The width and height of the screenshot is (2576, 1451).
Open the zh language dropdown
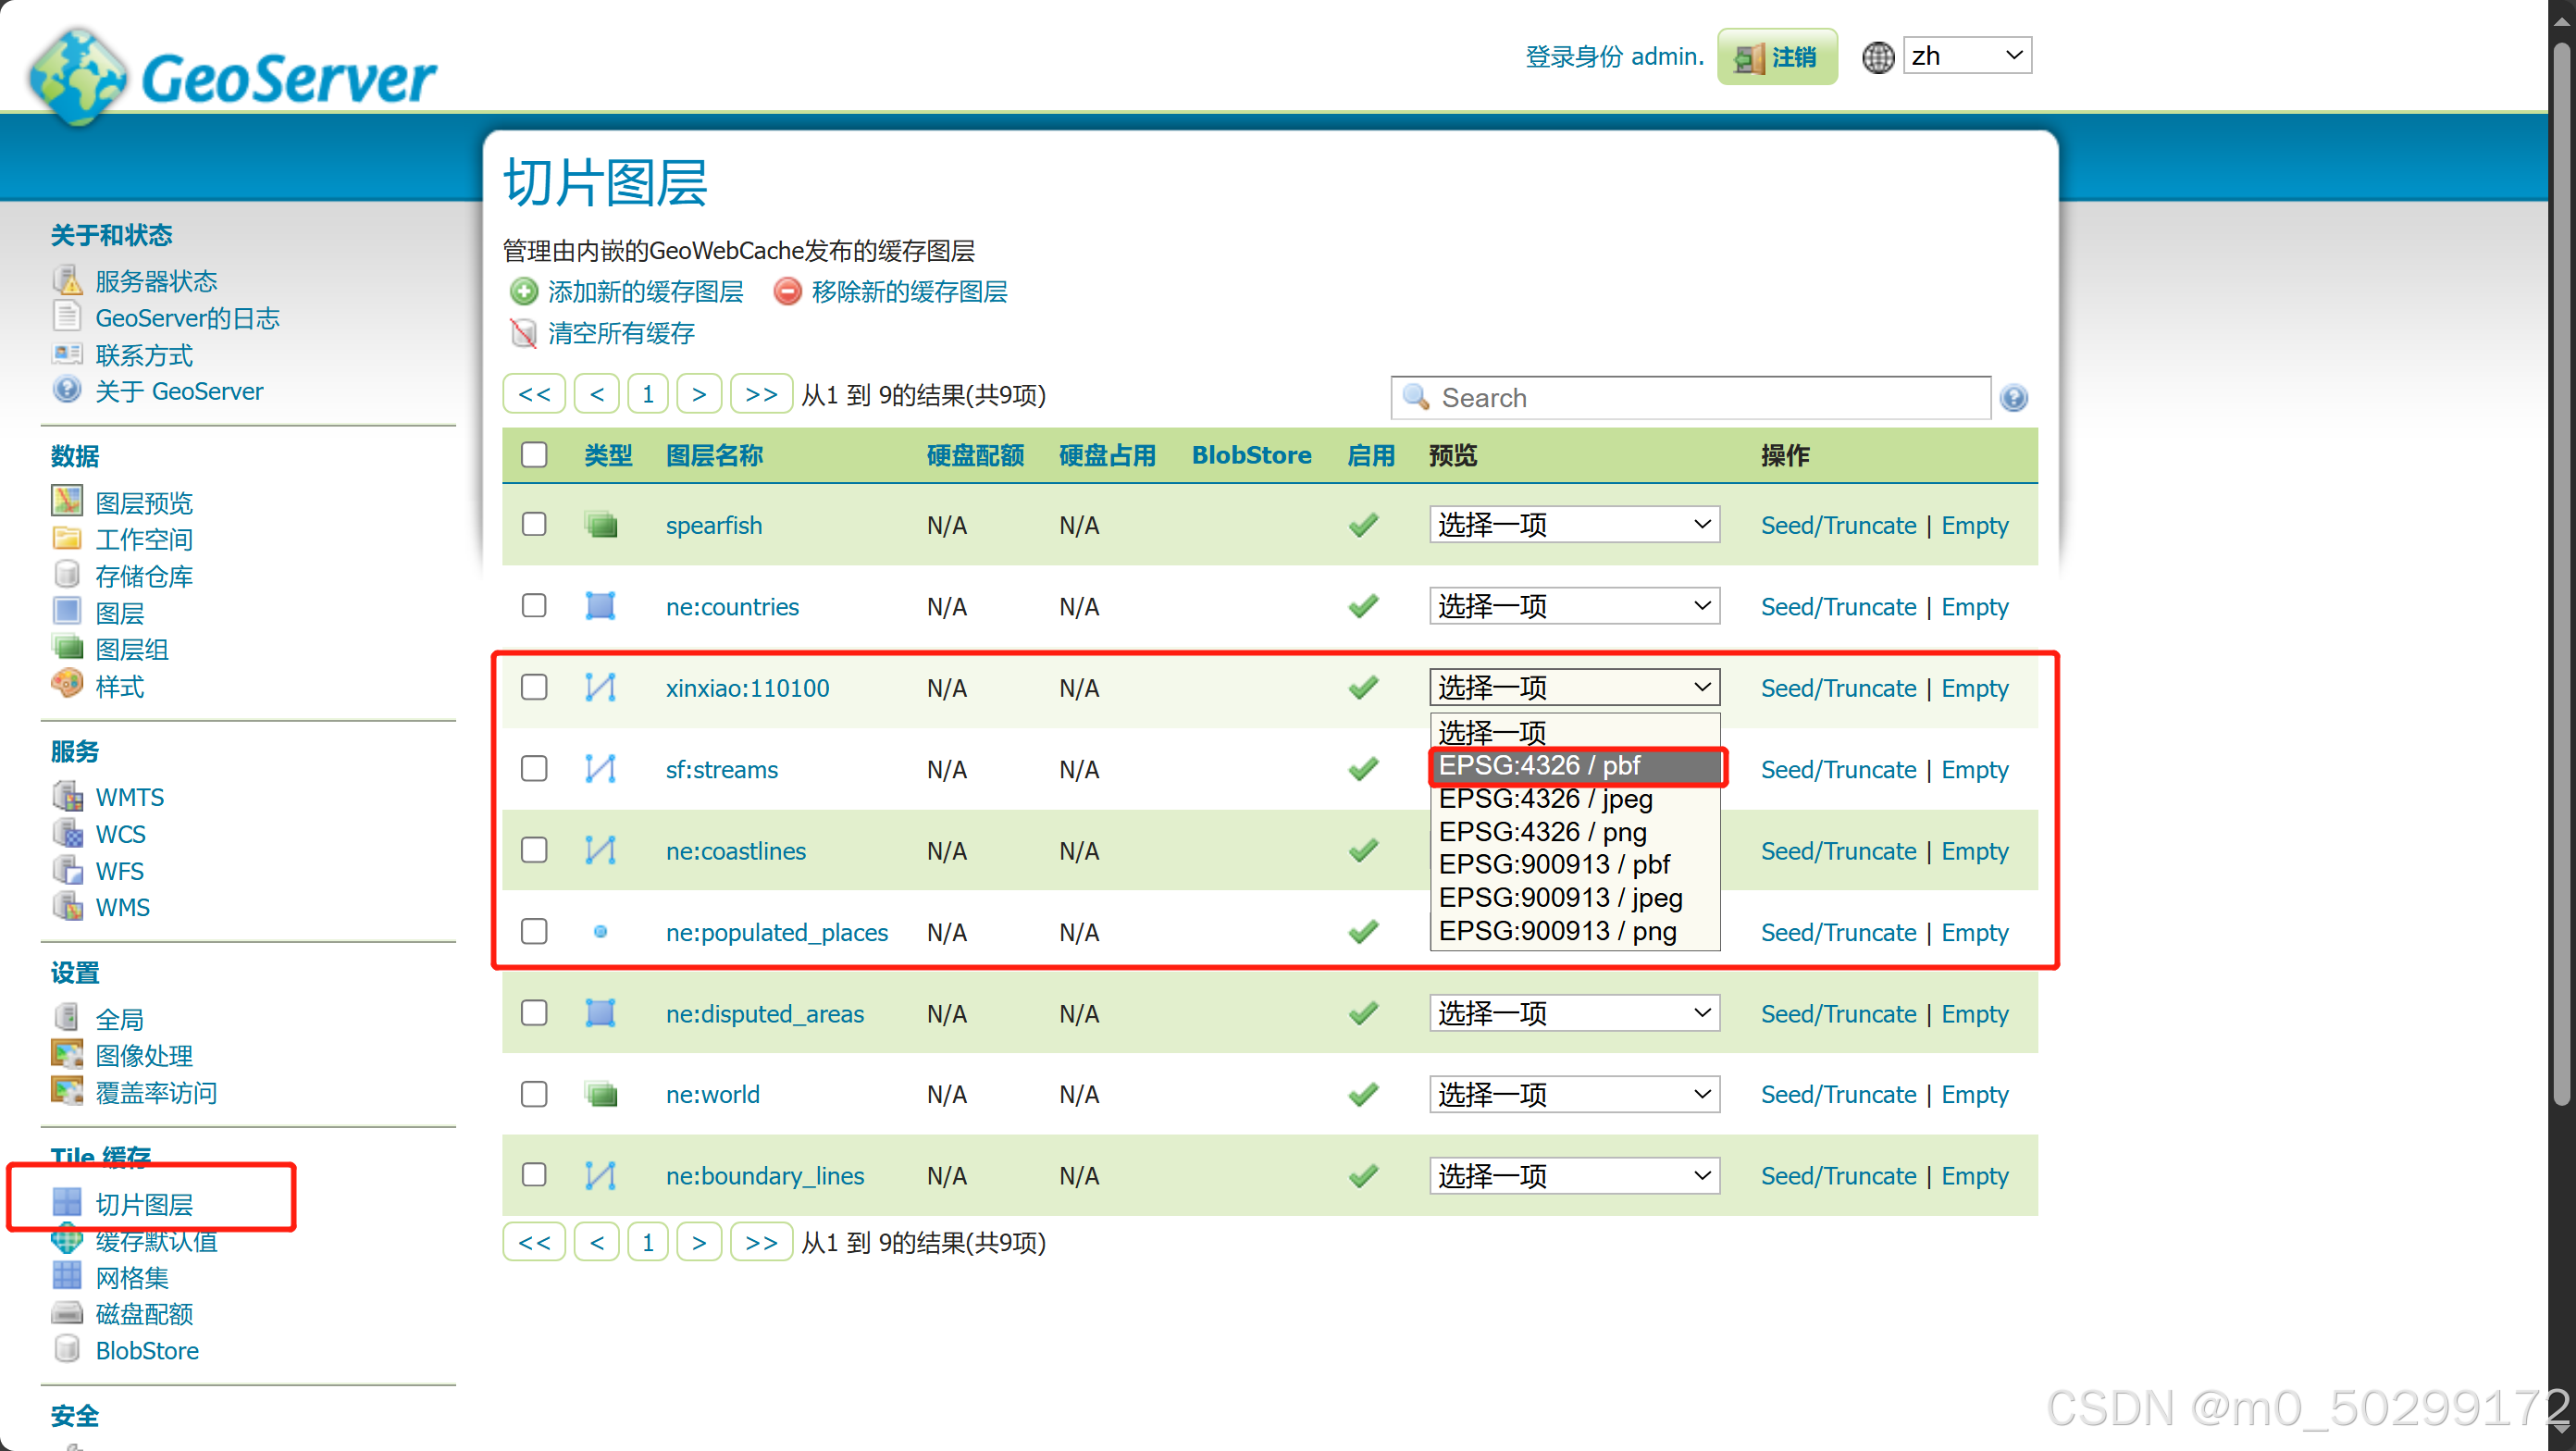pos(1967,56)
